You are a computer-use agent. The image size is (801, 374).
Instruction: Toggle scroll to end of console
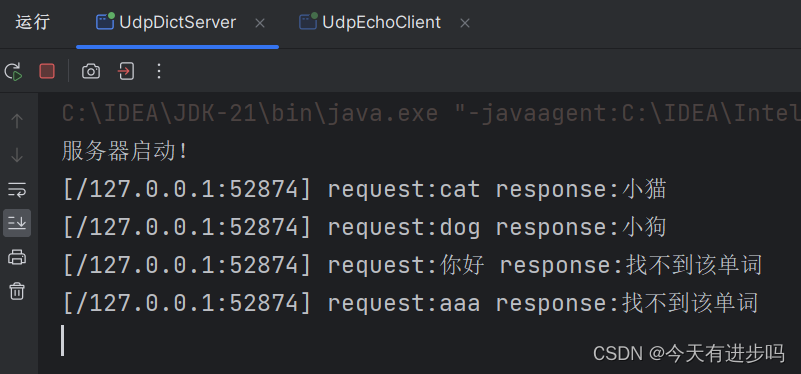pos(17,223)
